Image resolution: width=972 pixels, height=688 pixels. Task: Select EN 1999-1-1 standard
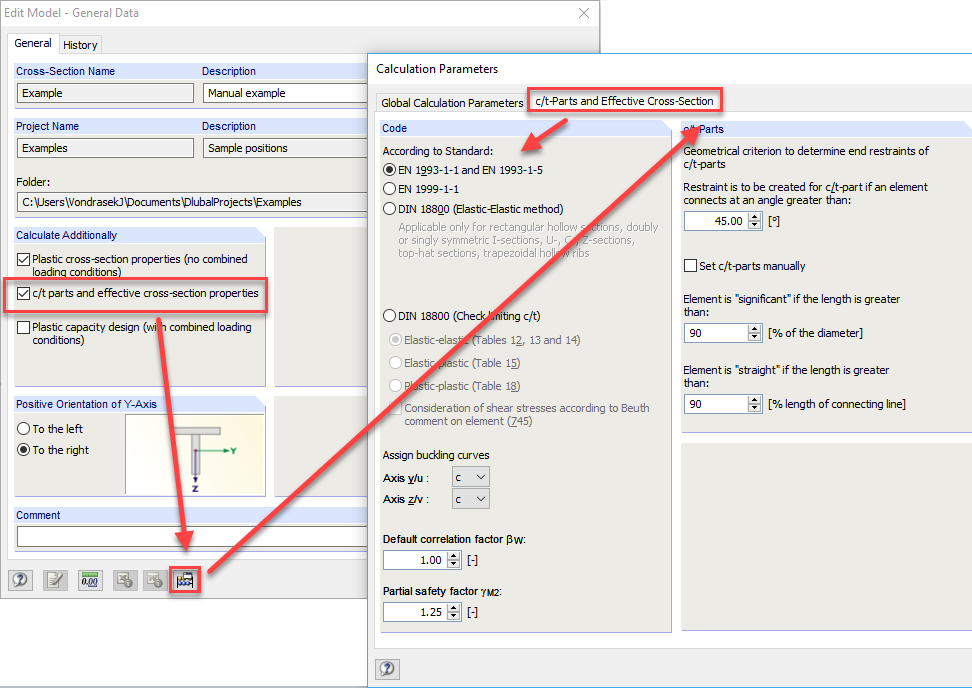pyautogui.click(x=388, y=189)
